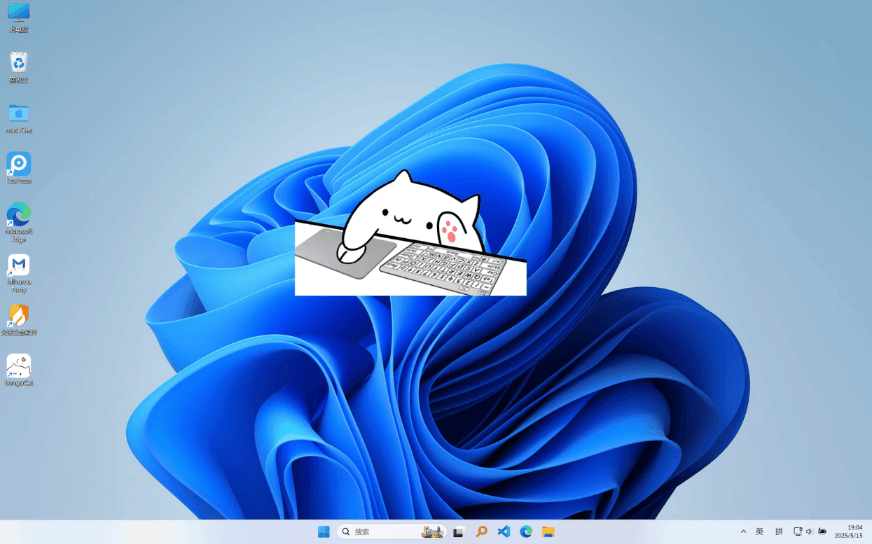Switch the 英 input language indicator
Screen dimensions: 872x544
click(x=760, y=532)
